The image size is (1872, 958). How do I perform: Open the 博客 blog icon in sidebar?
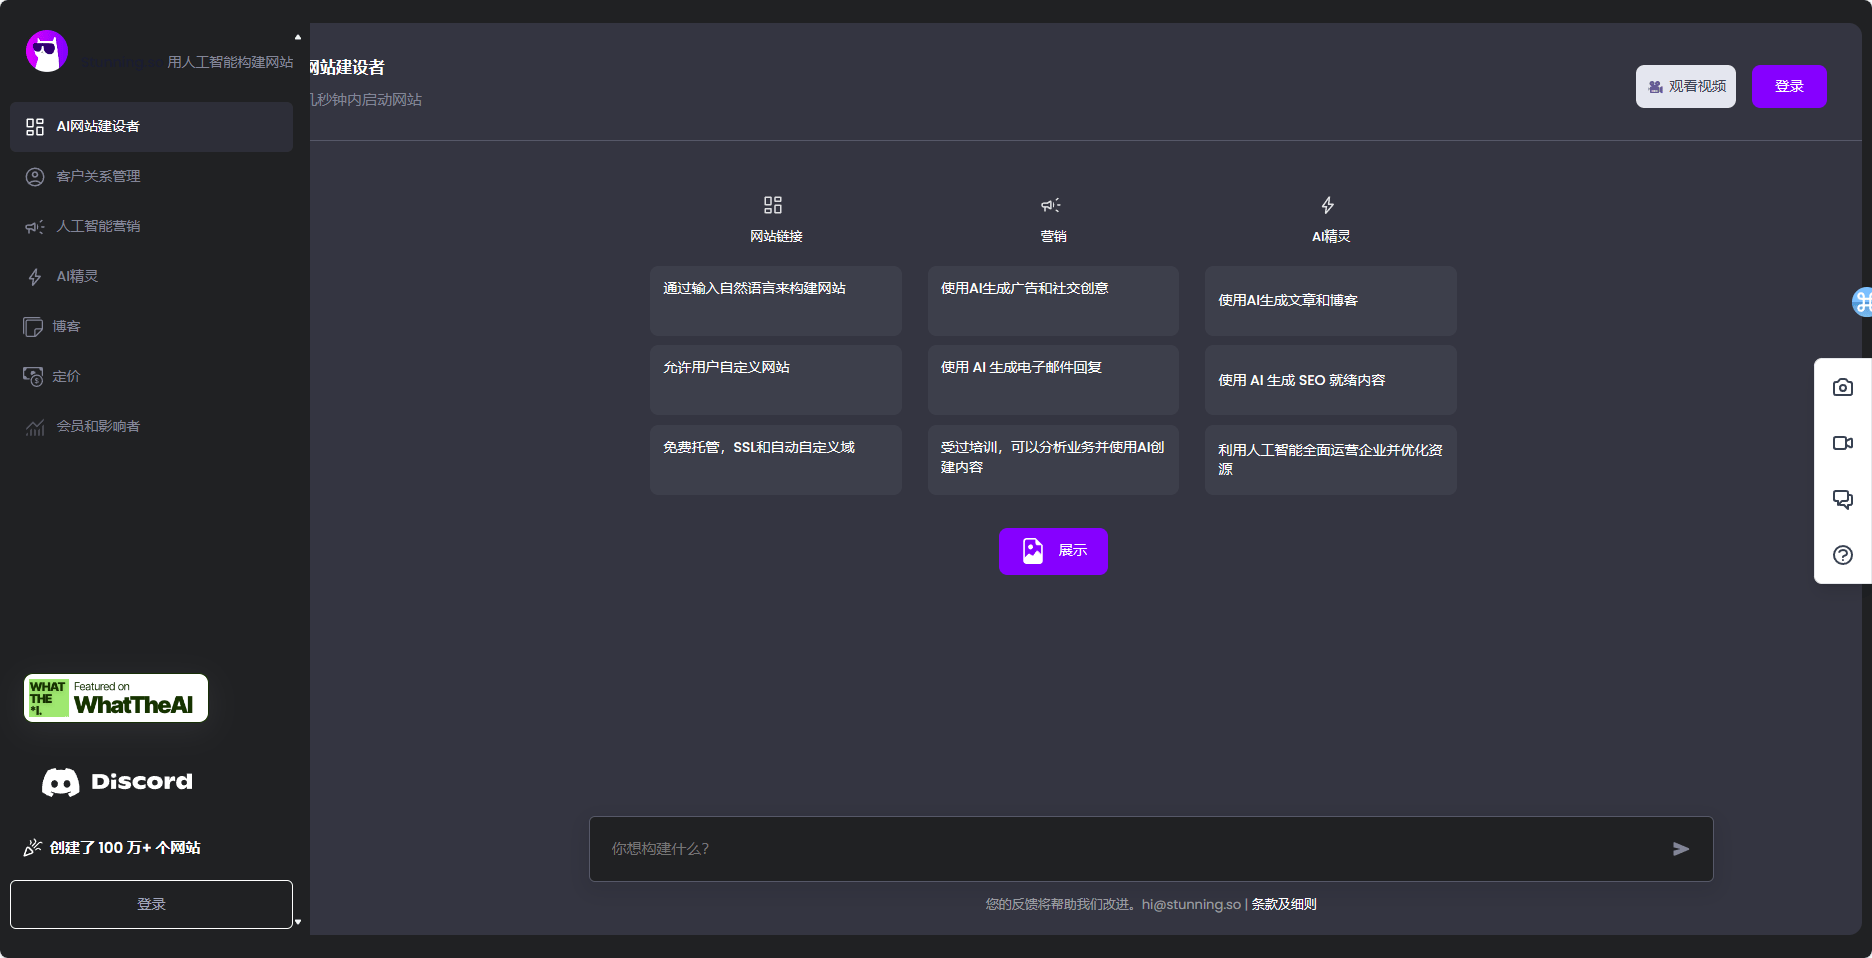(x=34, y=327)
